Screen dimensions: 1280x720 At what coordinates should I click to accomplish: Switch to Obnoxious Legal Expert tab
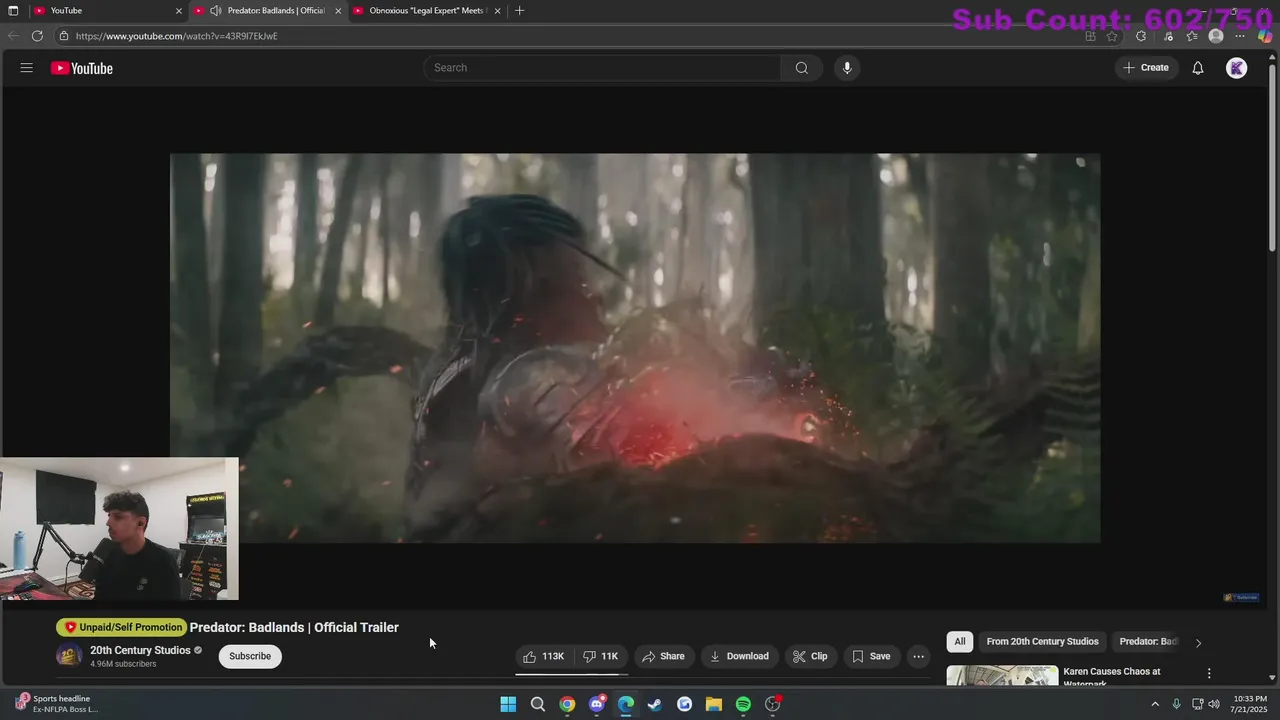[x=427, y=10]
